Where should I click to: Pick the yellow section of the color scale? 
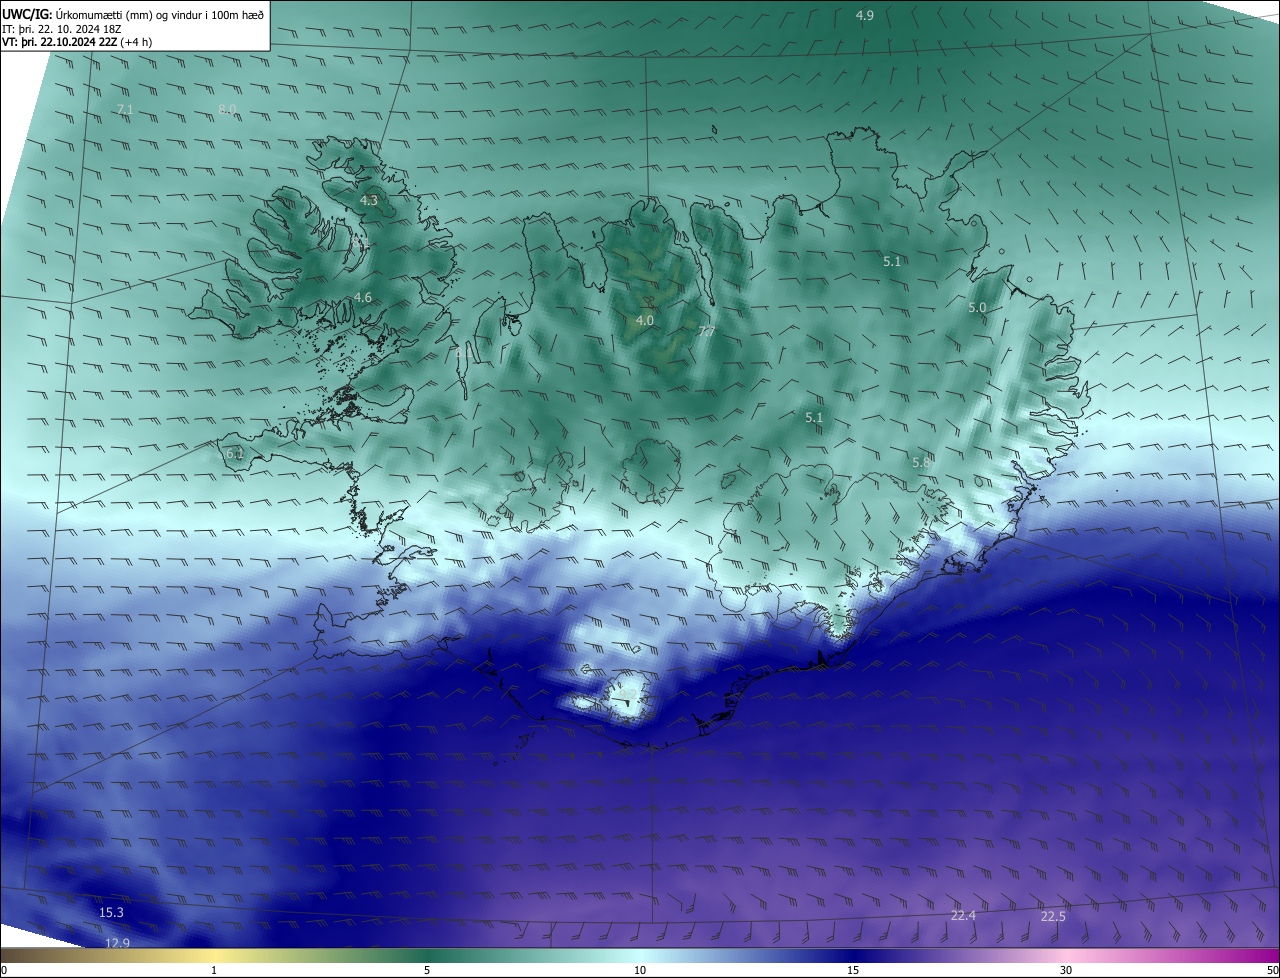214,956
